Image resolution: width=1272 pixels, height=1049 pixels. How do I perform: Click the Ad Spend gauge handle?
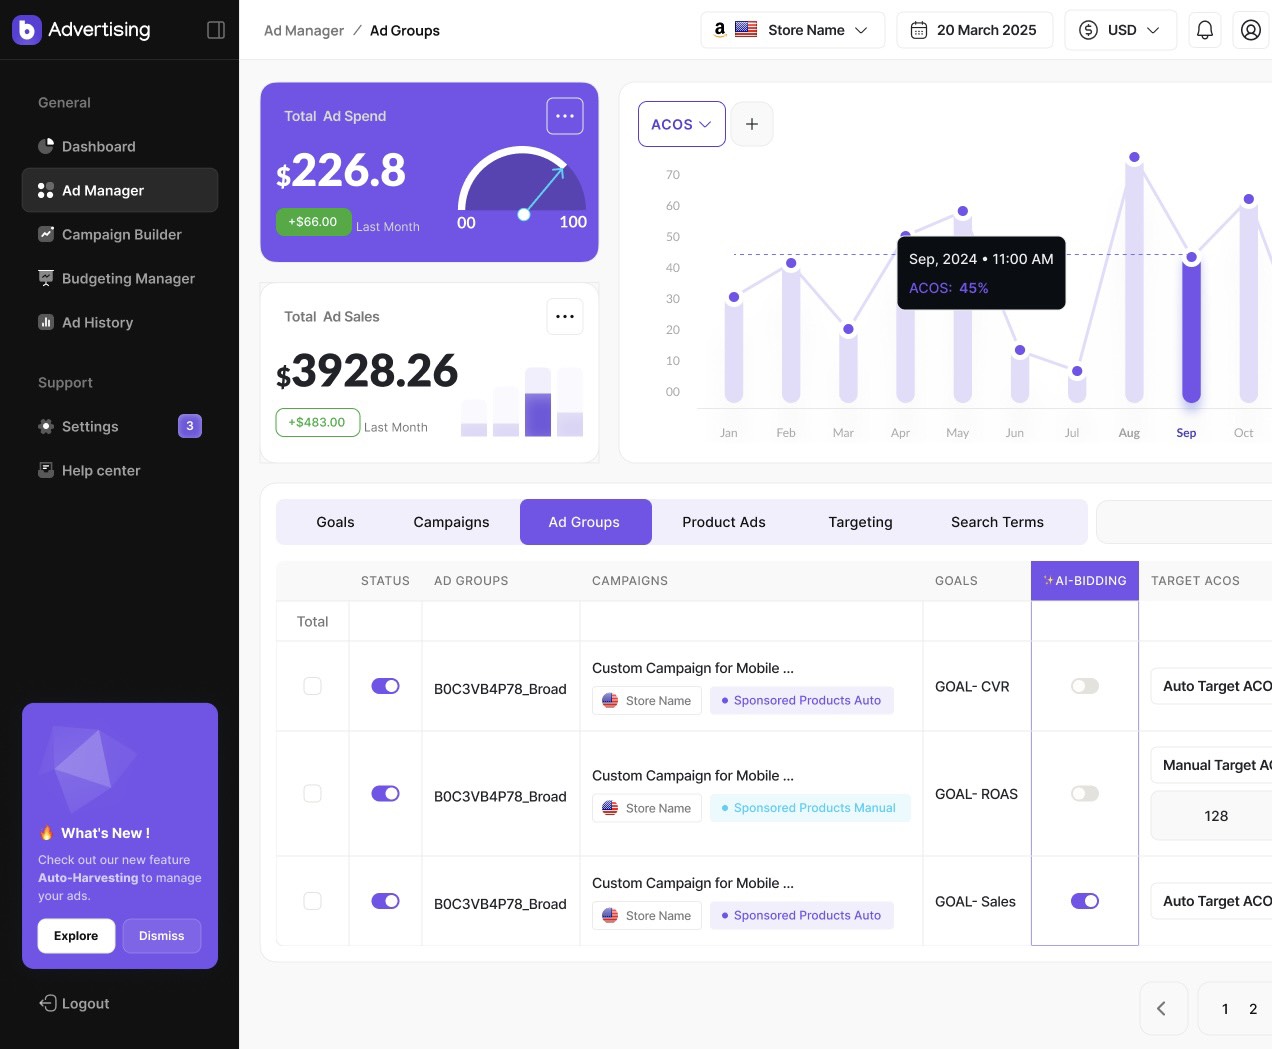523,215
